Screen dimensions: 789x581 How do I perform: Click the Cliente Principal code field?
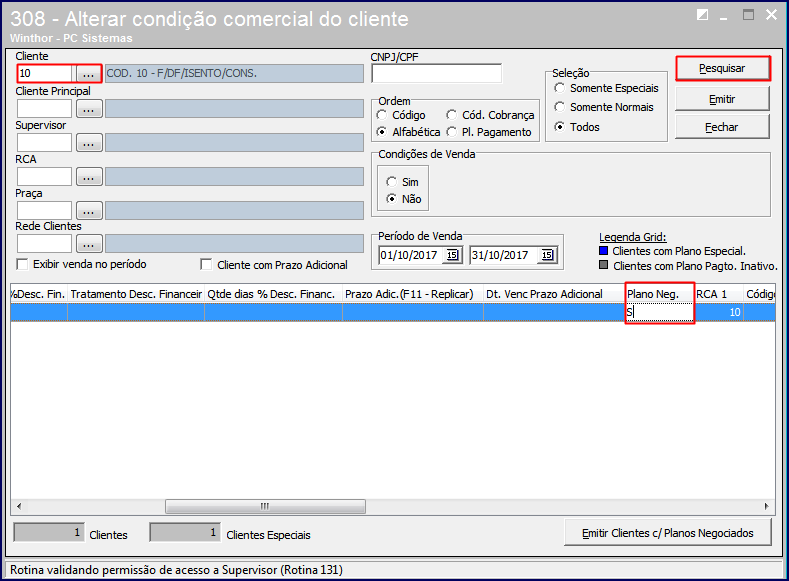45,109
